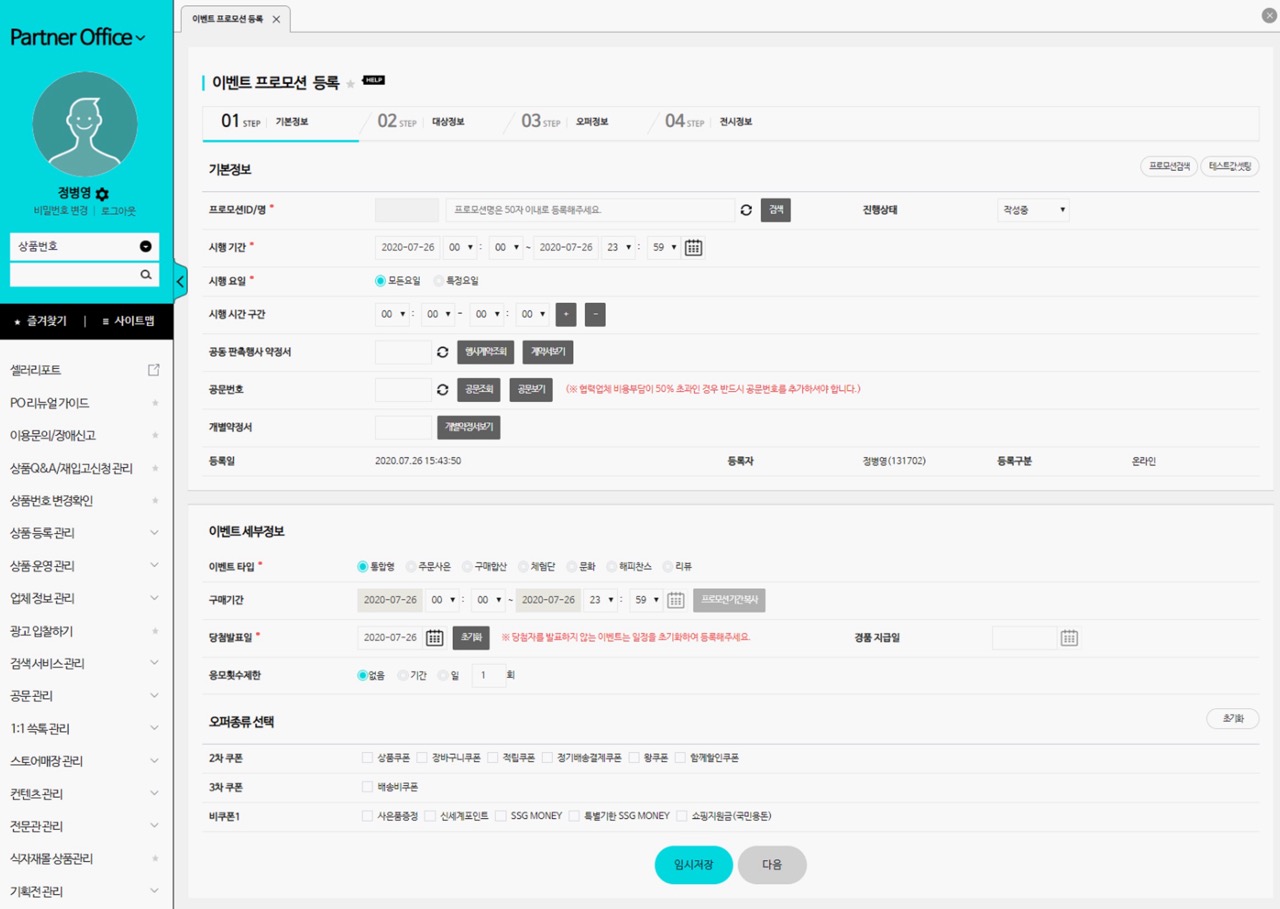Click the HELP badge icon
The image size is (1280, 909).
(373, 81)
